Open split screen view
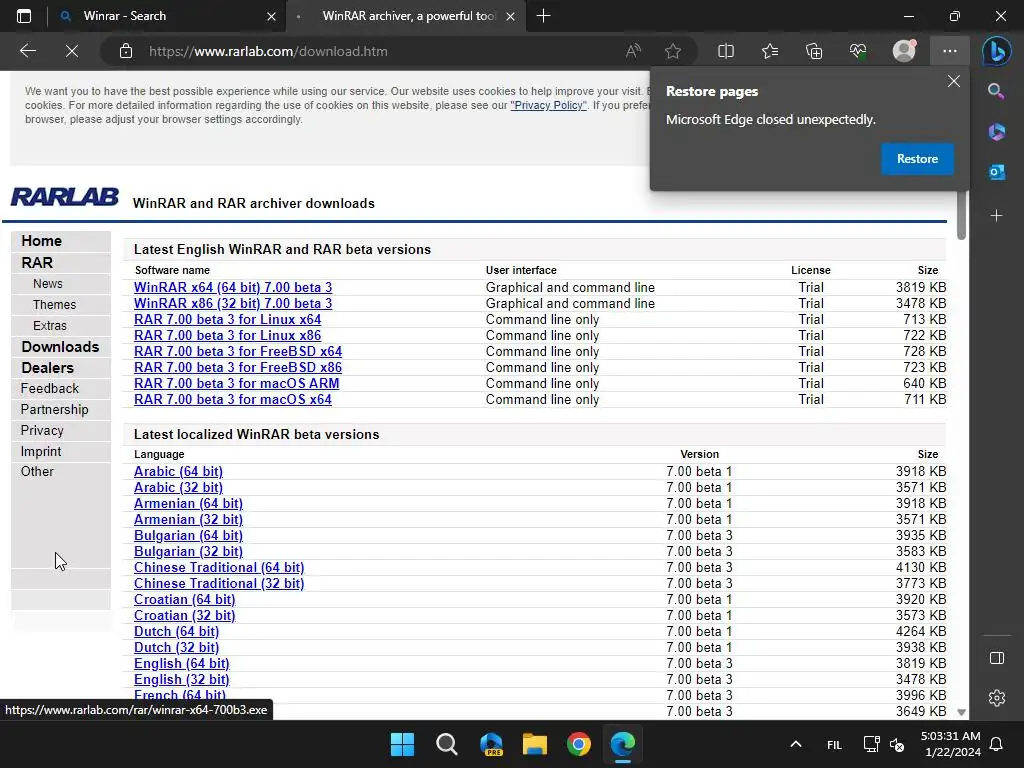 (x=726, y=51)
